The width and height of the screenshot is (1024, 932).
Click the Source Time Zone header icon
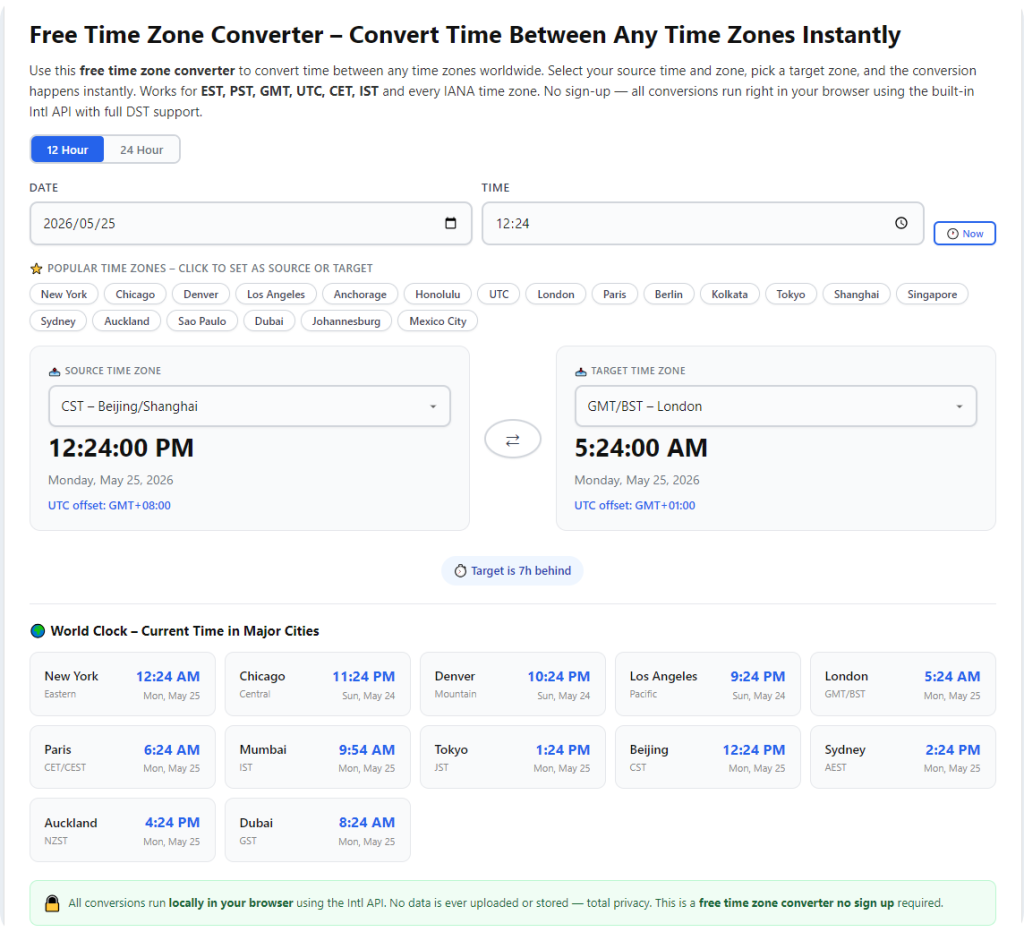(55, 371)
